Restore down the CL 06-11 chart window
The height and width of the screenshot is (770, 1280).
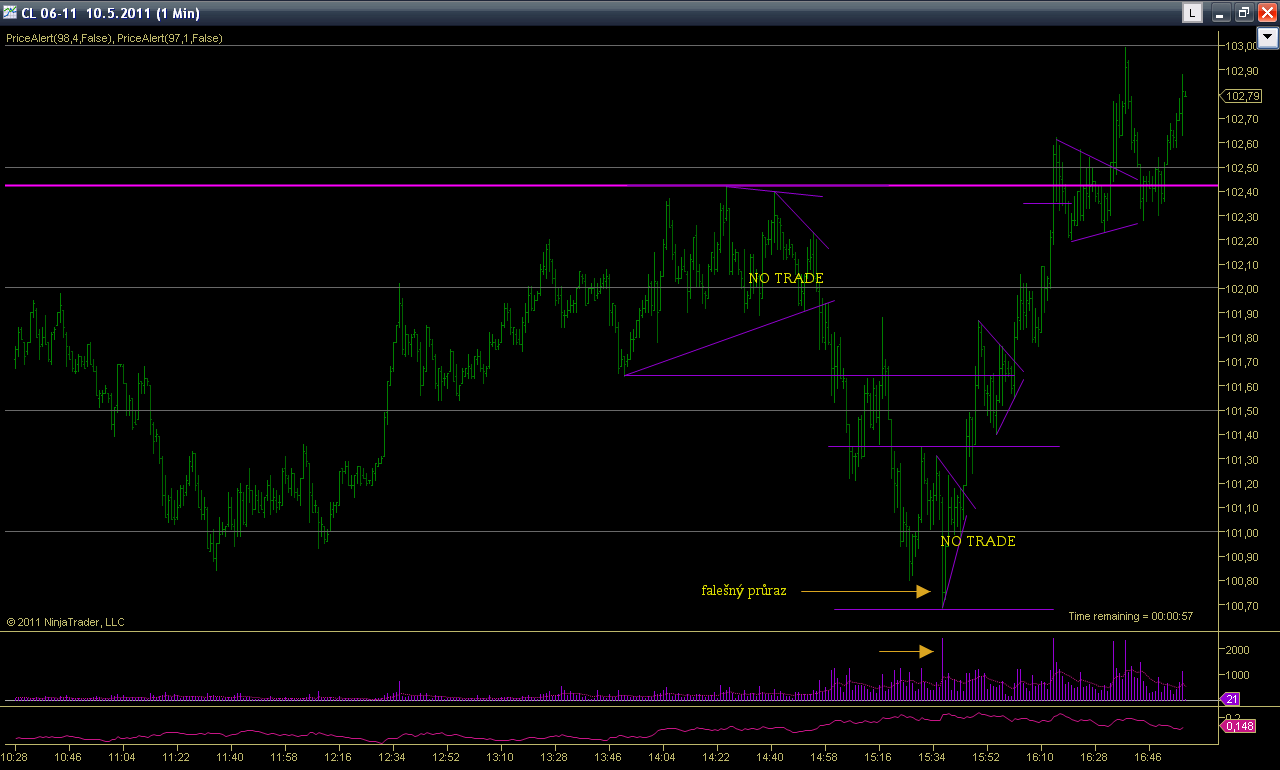click(1244, 13)
